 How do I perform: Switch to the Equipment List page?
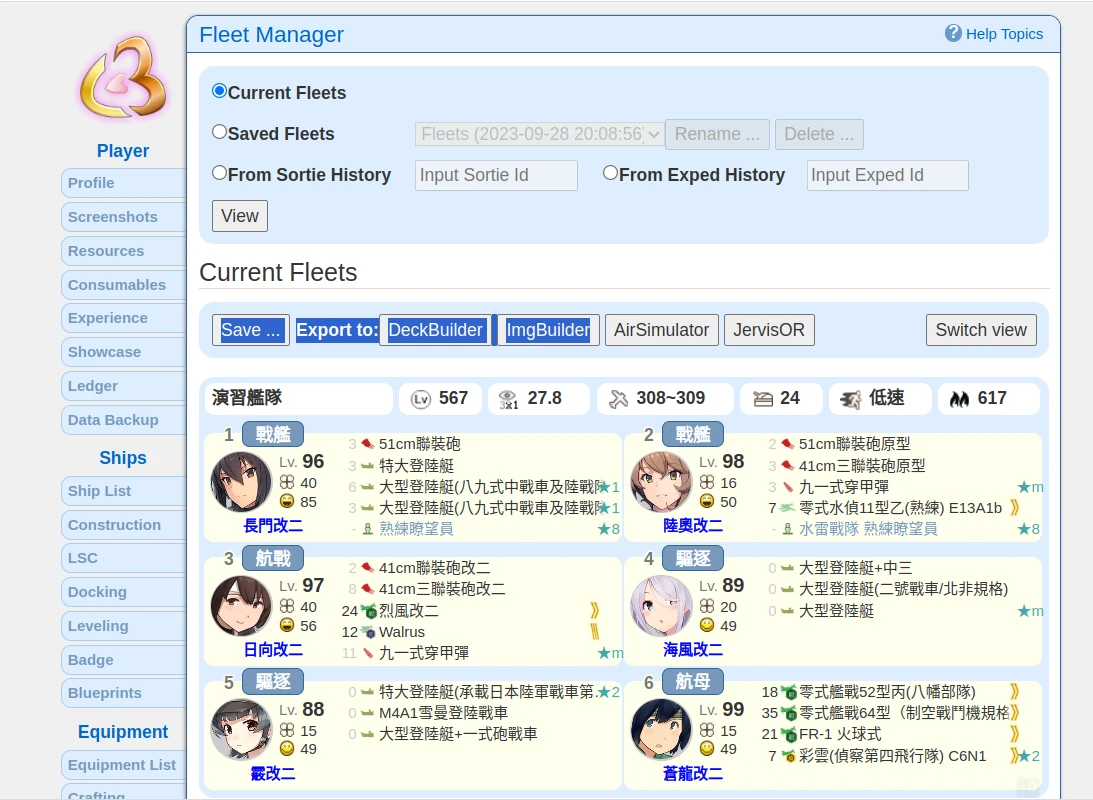pos(123,764)
